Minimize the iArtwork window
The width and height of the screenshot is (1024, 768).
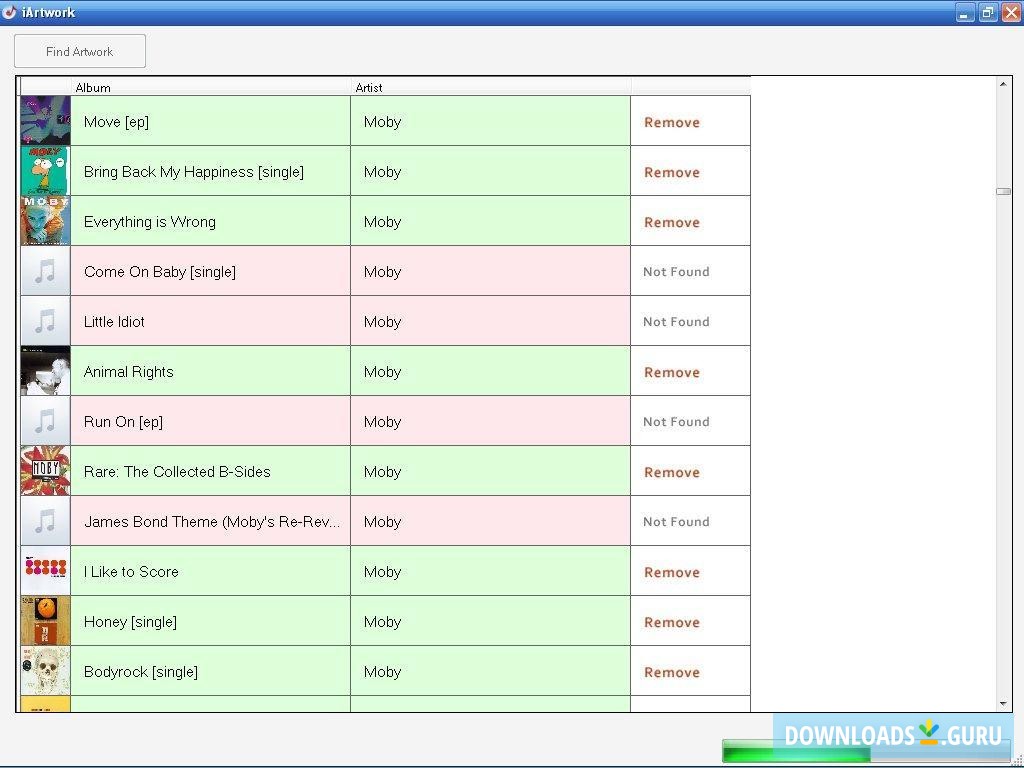(x=964, y=12)
